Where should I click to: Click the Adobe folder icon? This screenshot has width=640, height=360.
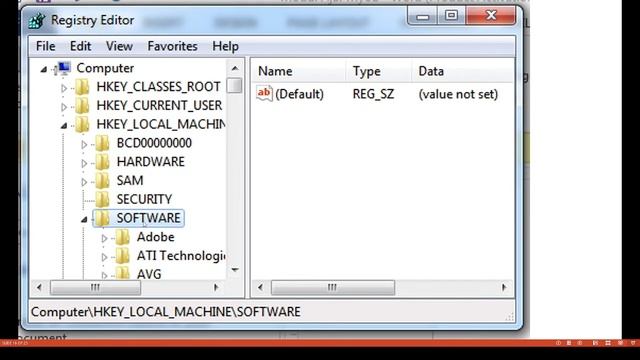pyautogui.click(x=122, y=237)
